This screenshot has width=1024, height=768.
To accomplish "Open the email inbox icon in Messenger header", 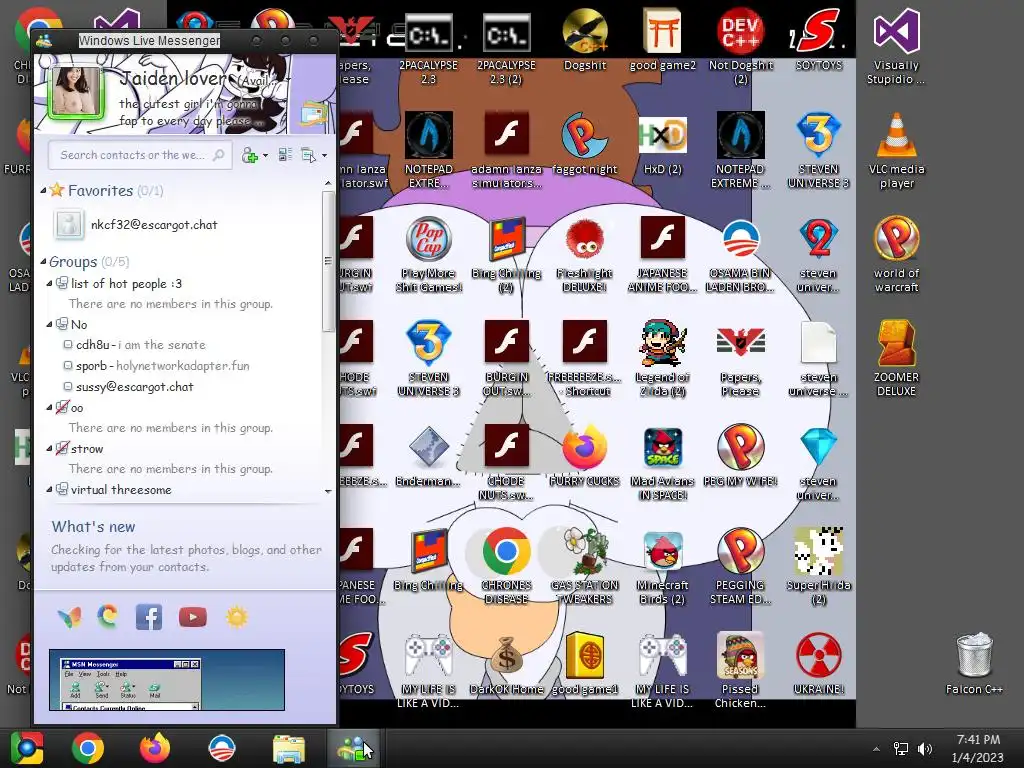I will (x=314, y=114).
